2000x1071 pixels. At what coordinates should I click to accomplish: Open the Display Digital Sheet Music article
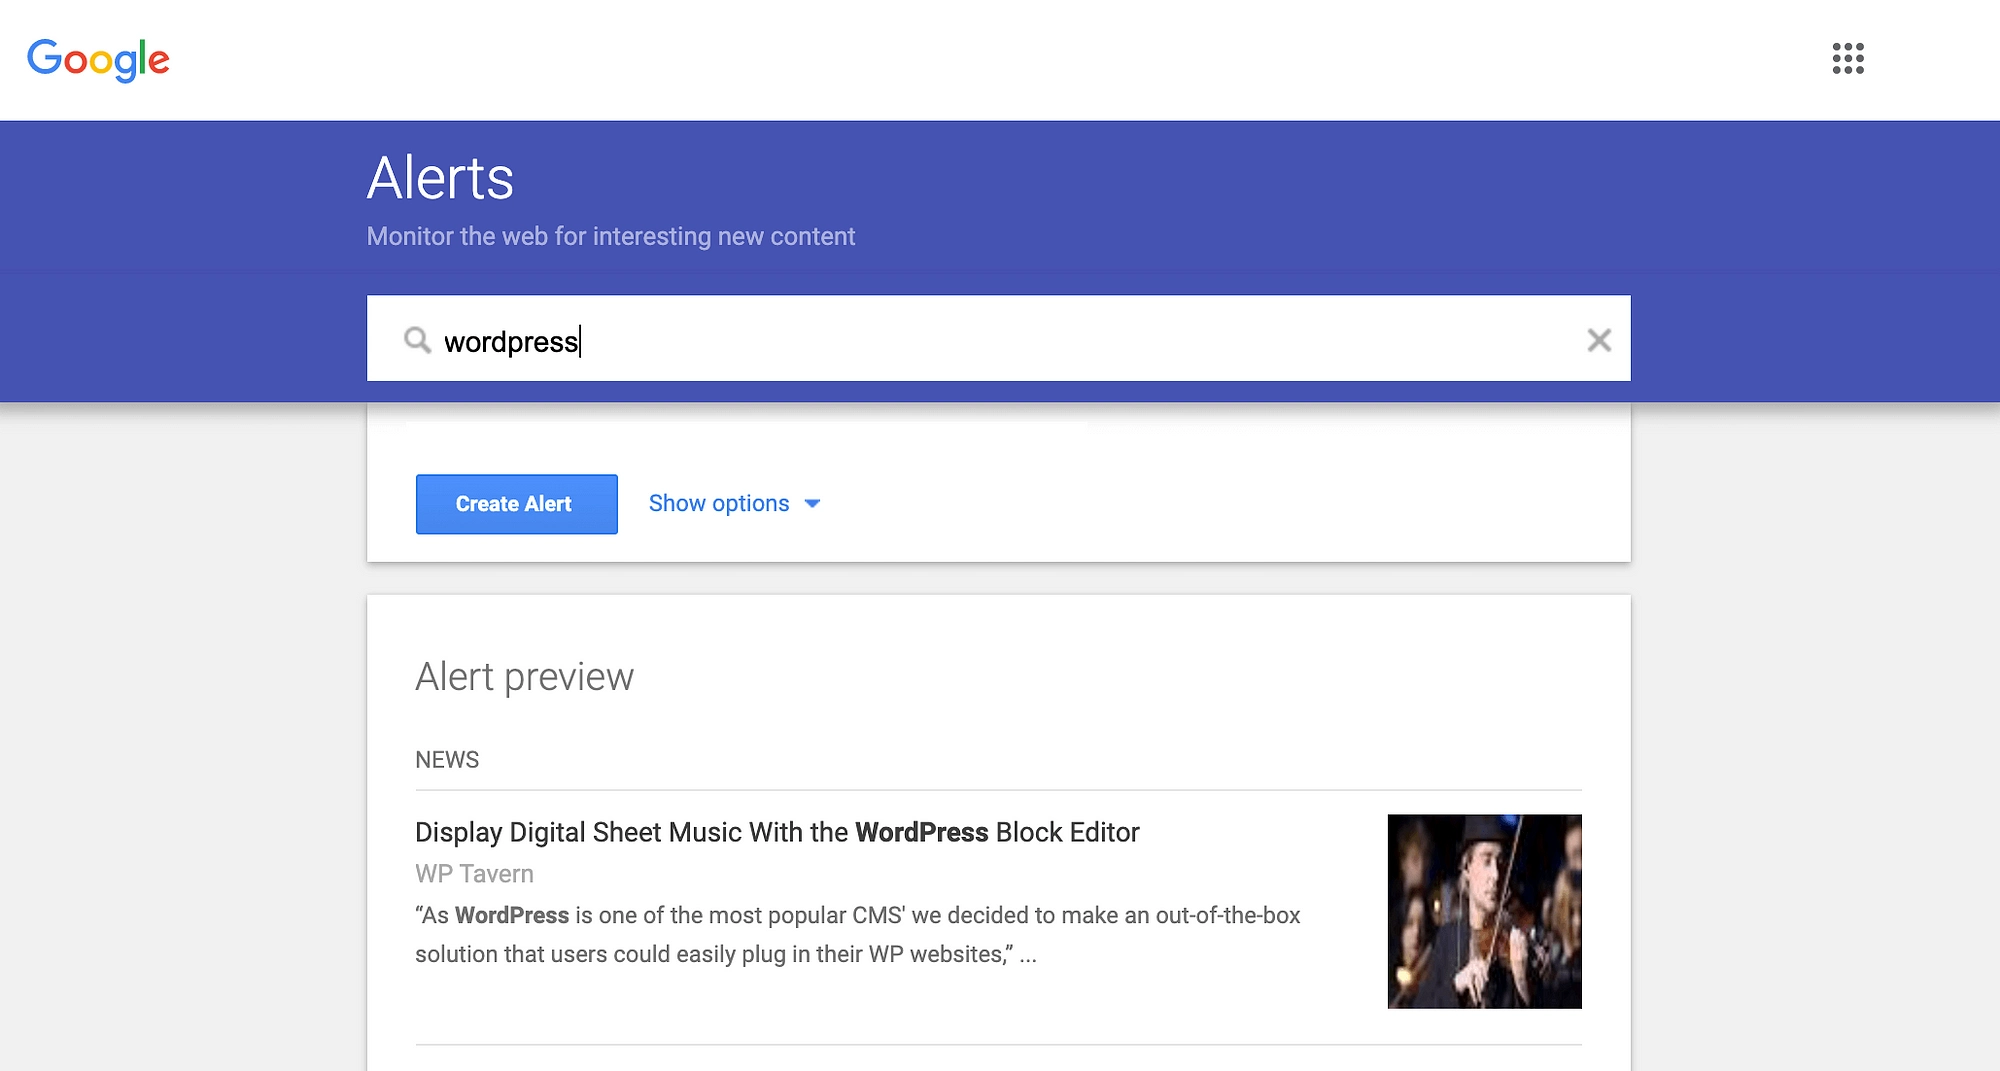pos(777,832)
